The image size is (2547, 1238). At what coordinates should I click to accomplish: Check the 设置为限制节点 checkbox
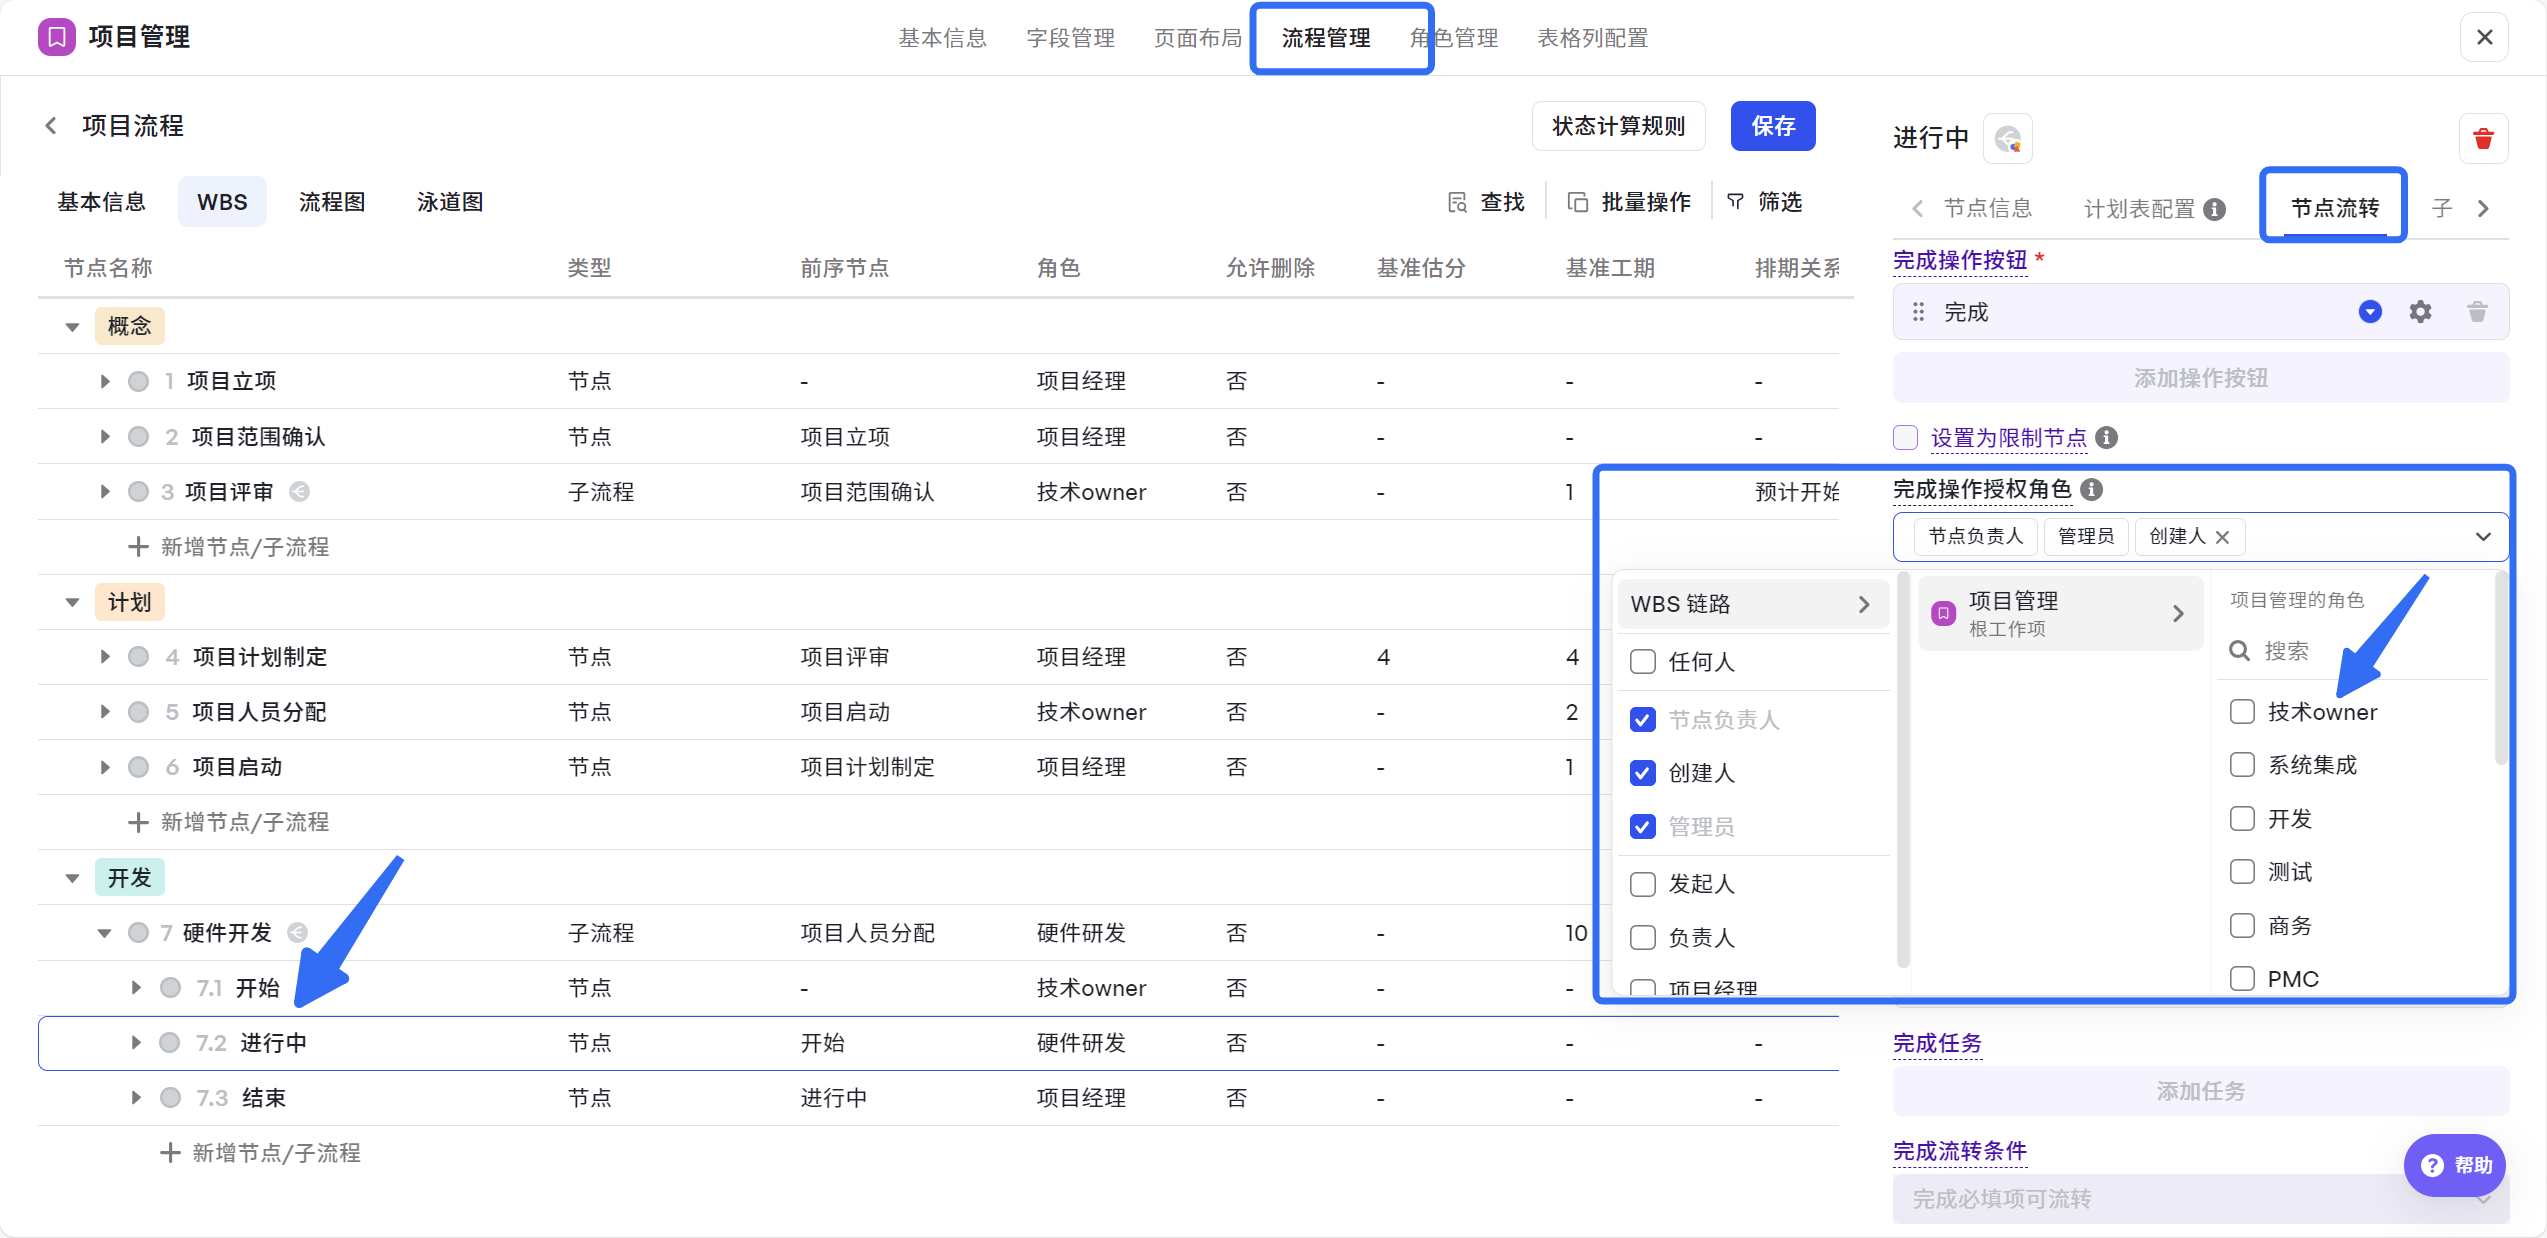coord(1906,438)
